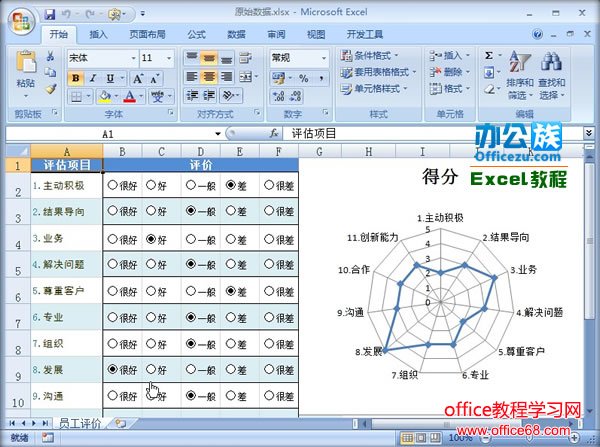This screenshot has height=447, width=600.
Task: Click the AutoSum sigma icon
Action: click(x=489, y=56)
